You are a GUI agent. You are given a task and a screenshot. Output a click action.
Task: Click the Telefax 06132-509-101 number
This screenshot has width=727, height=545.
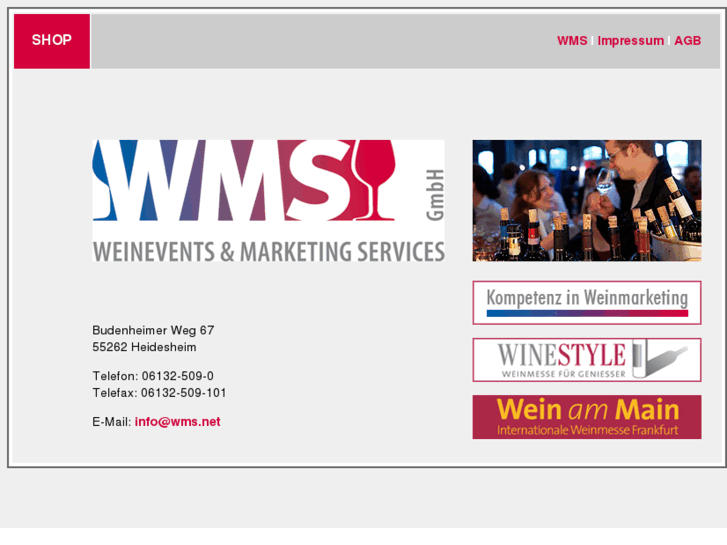point(184,393)
